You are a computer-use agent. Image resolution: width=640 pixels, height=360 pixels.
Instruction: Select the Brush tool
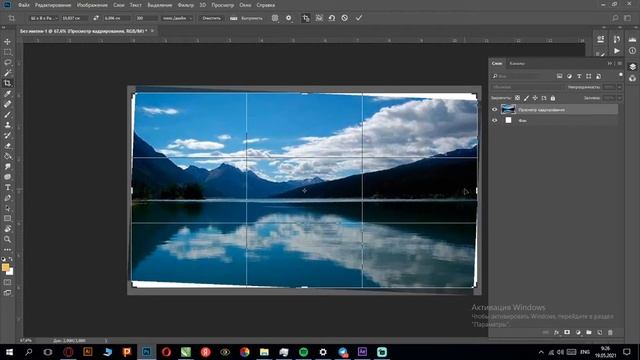[x=7, y=115]
